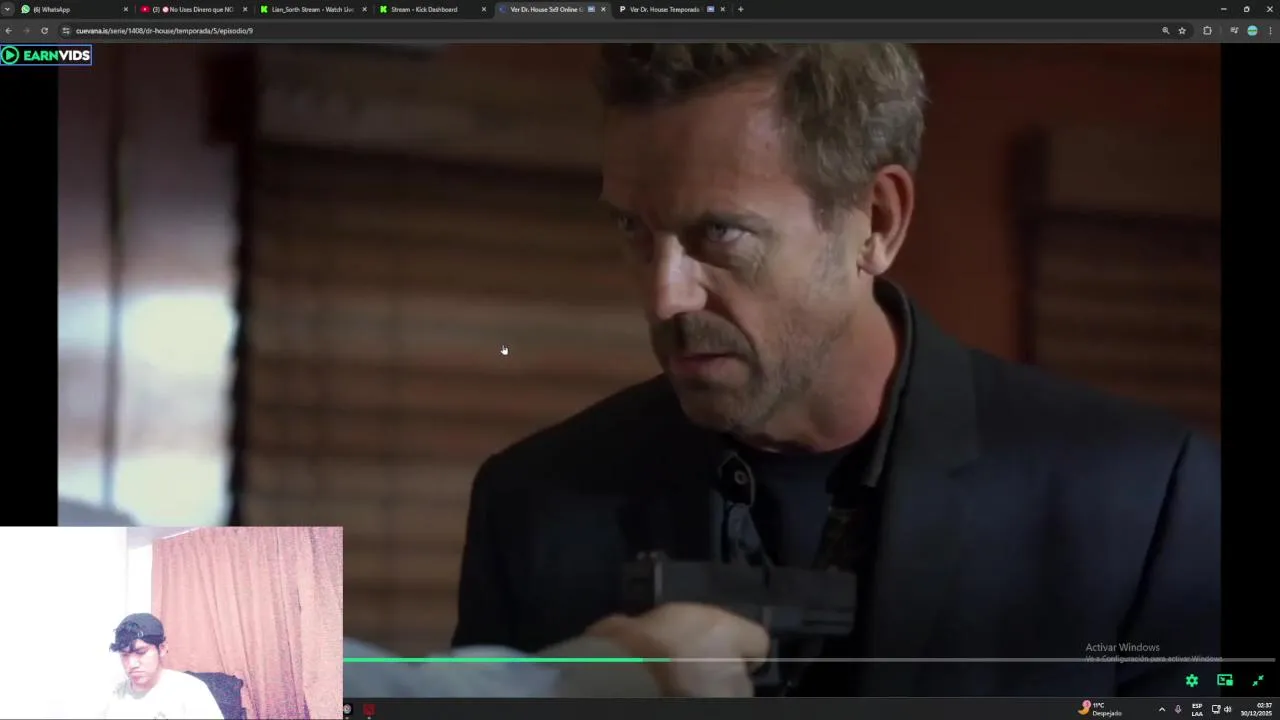Seek the video using the green progress bar

810,660
